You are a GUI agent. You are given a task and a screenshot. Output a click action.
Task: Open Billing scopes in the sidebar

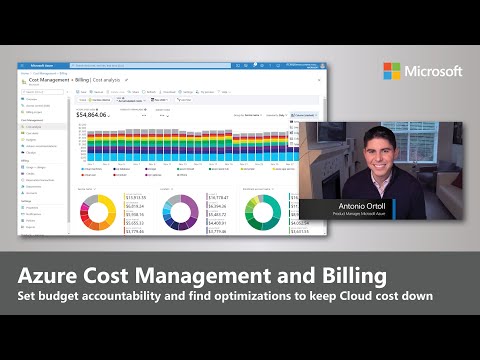pos(31,112)
